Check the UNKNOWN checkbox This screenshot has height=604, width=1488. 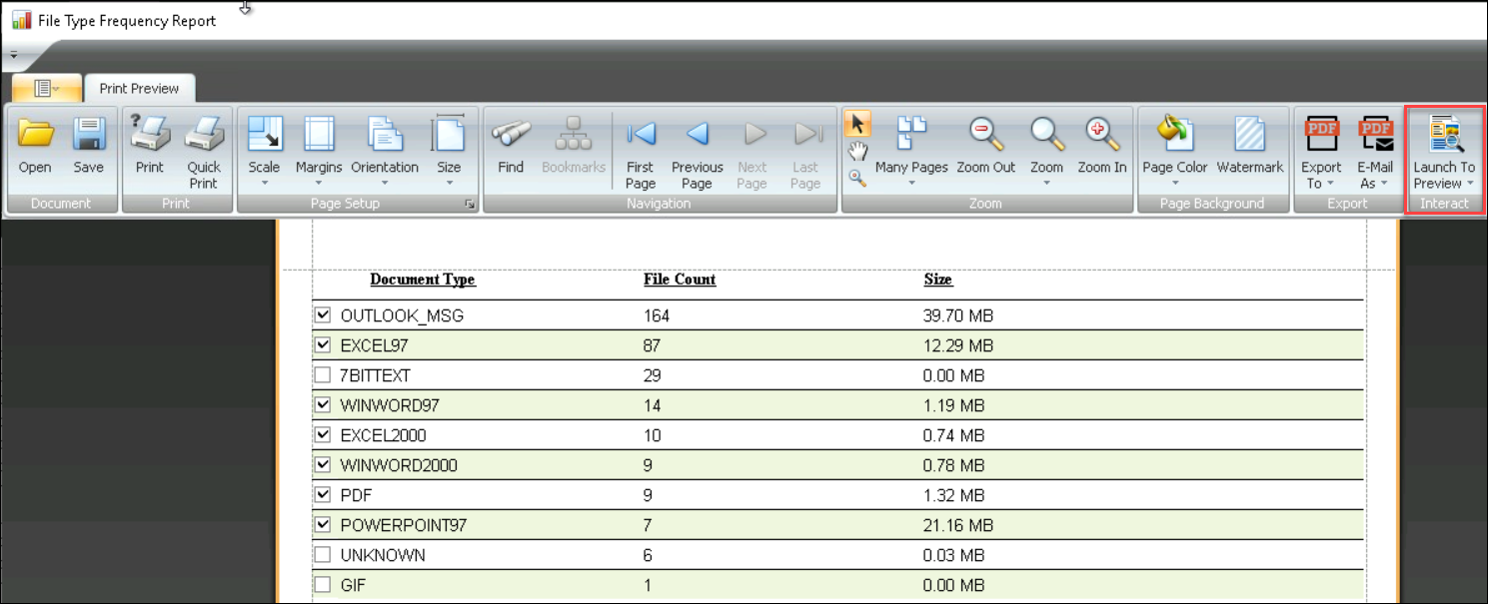pos(323,554)
